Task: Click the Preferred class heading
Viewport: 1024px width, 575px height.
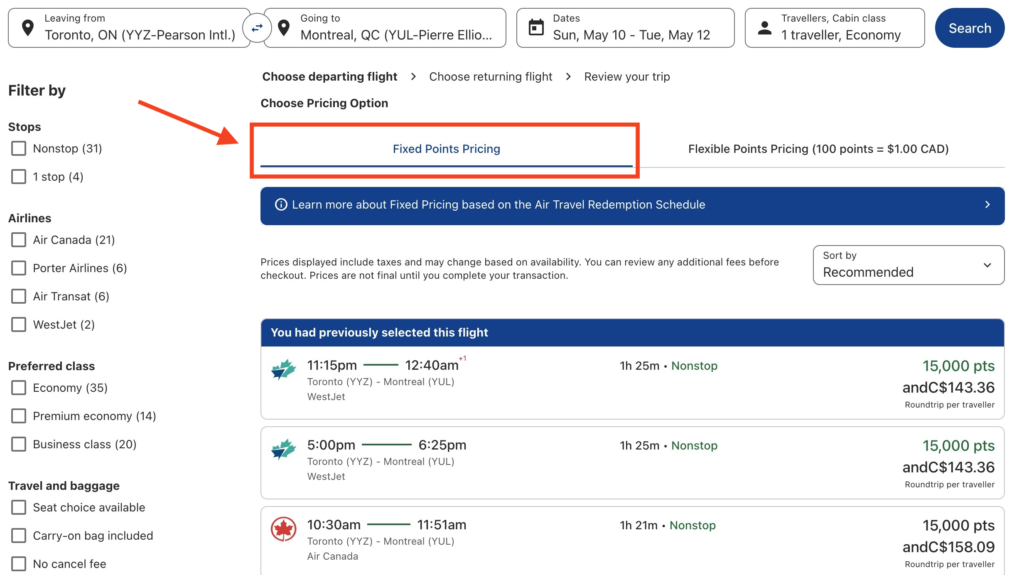Action: point(52,366)
